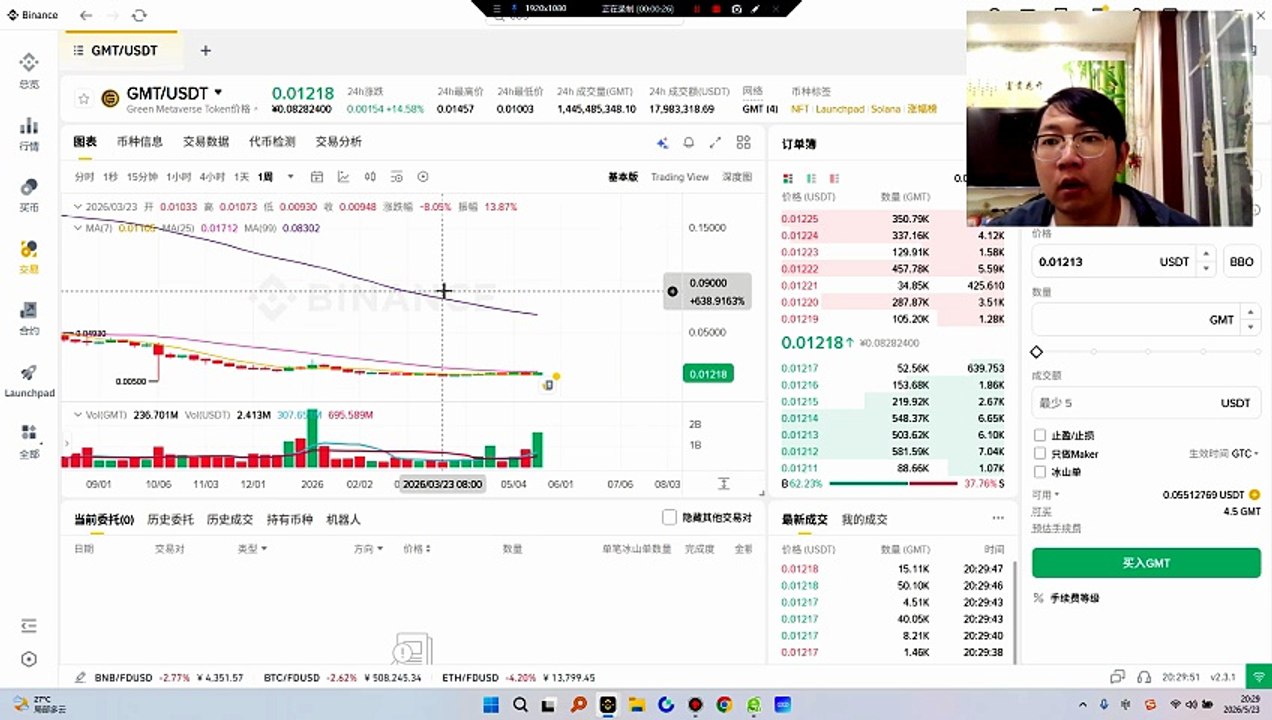
Task: Open chart settings circle icon
Action: click(x=423, y=177)
